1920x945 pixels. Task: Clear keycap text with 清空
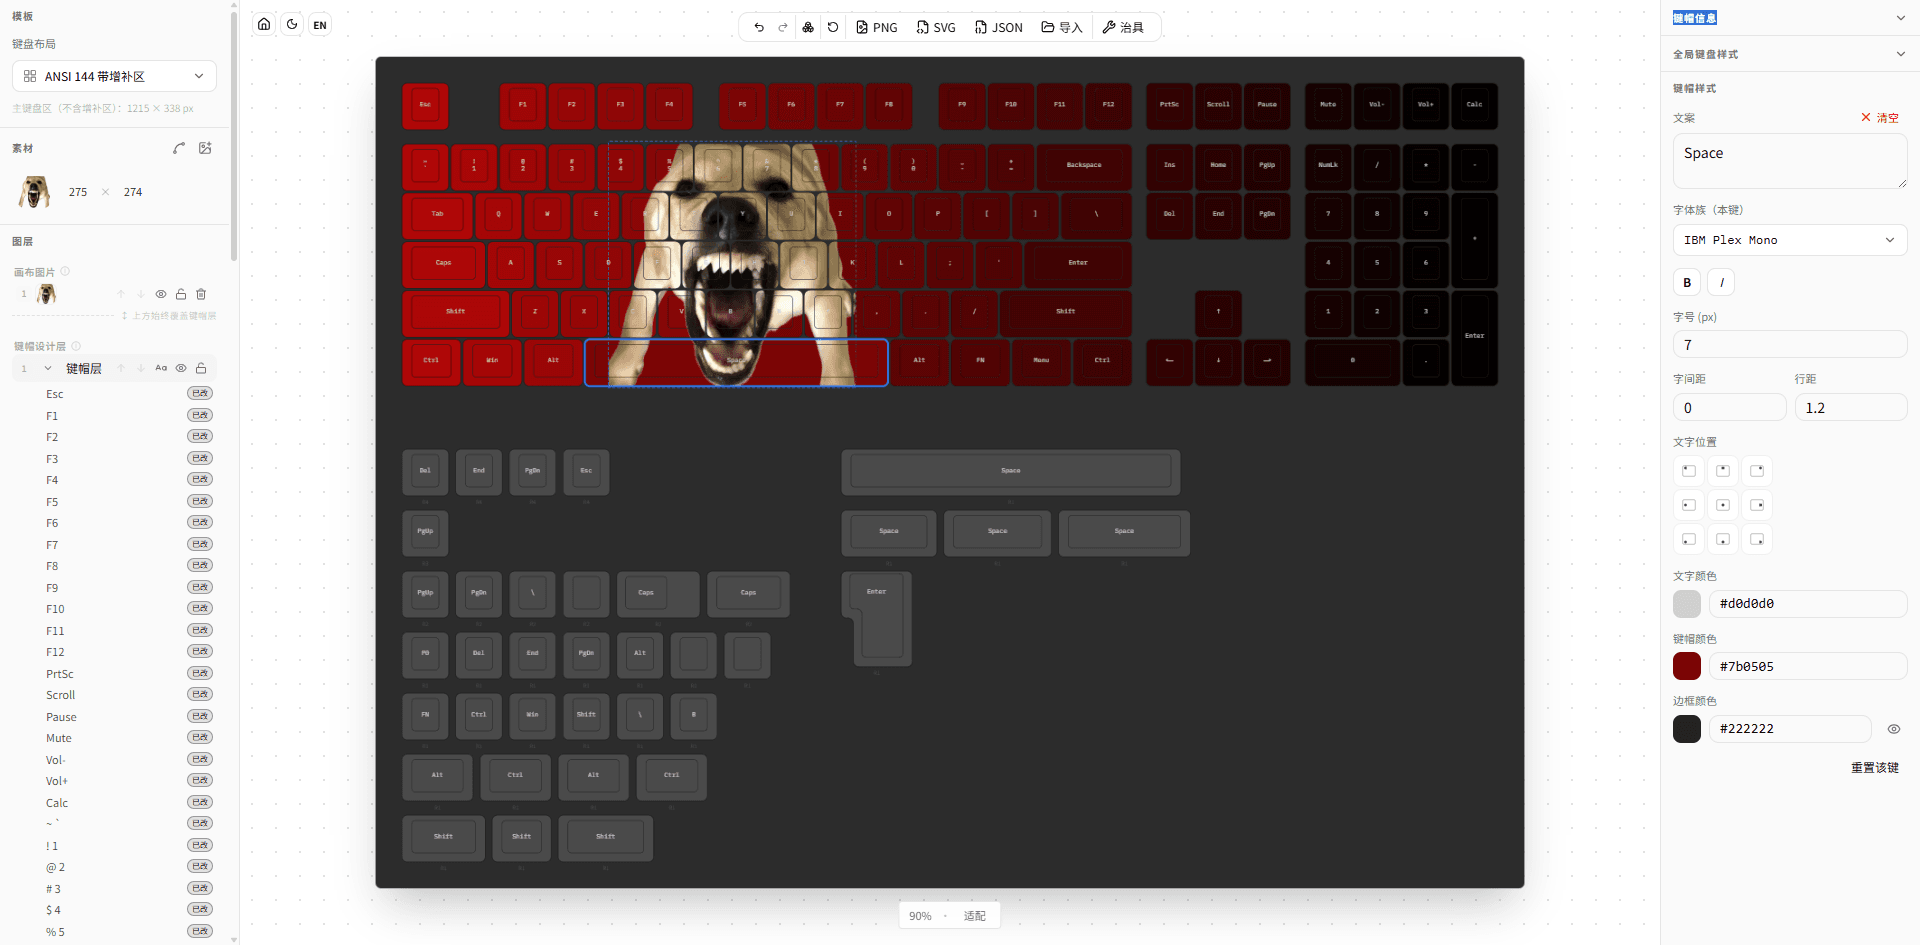click(1880, 118)
